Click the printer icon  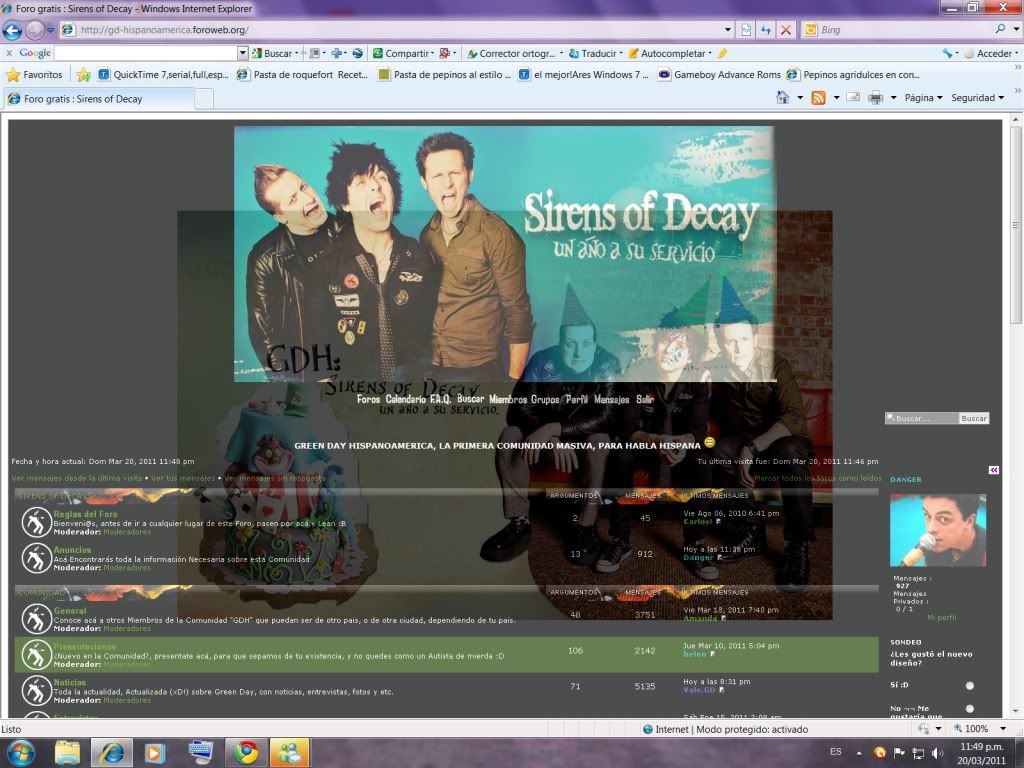pyautogui.click(x=876, y=98)
